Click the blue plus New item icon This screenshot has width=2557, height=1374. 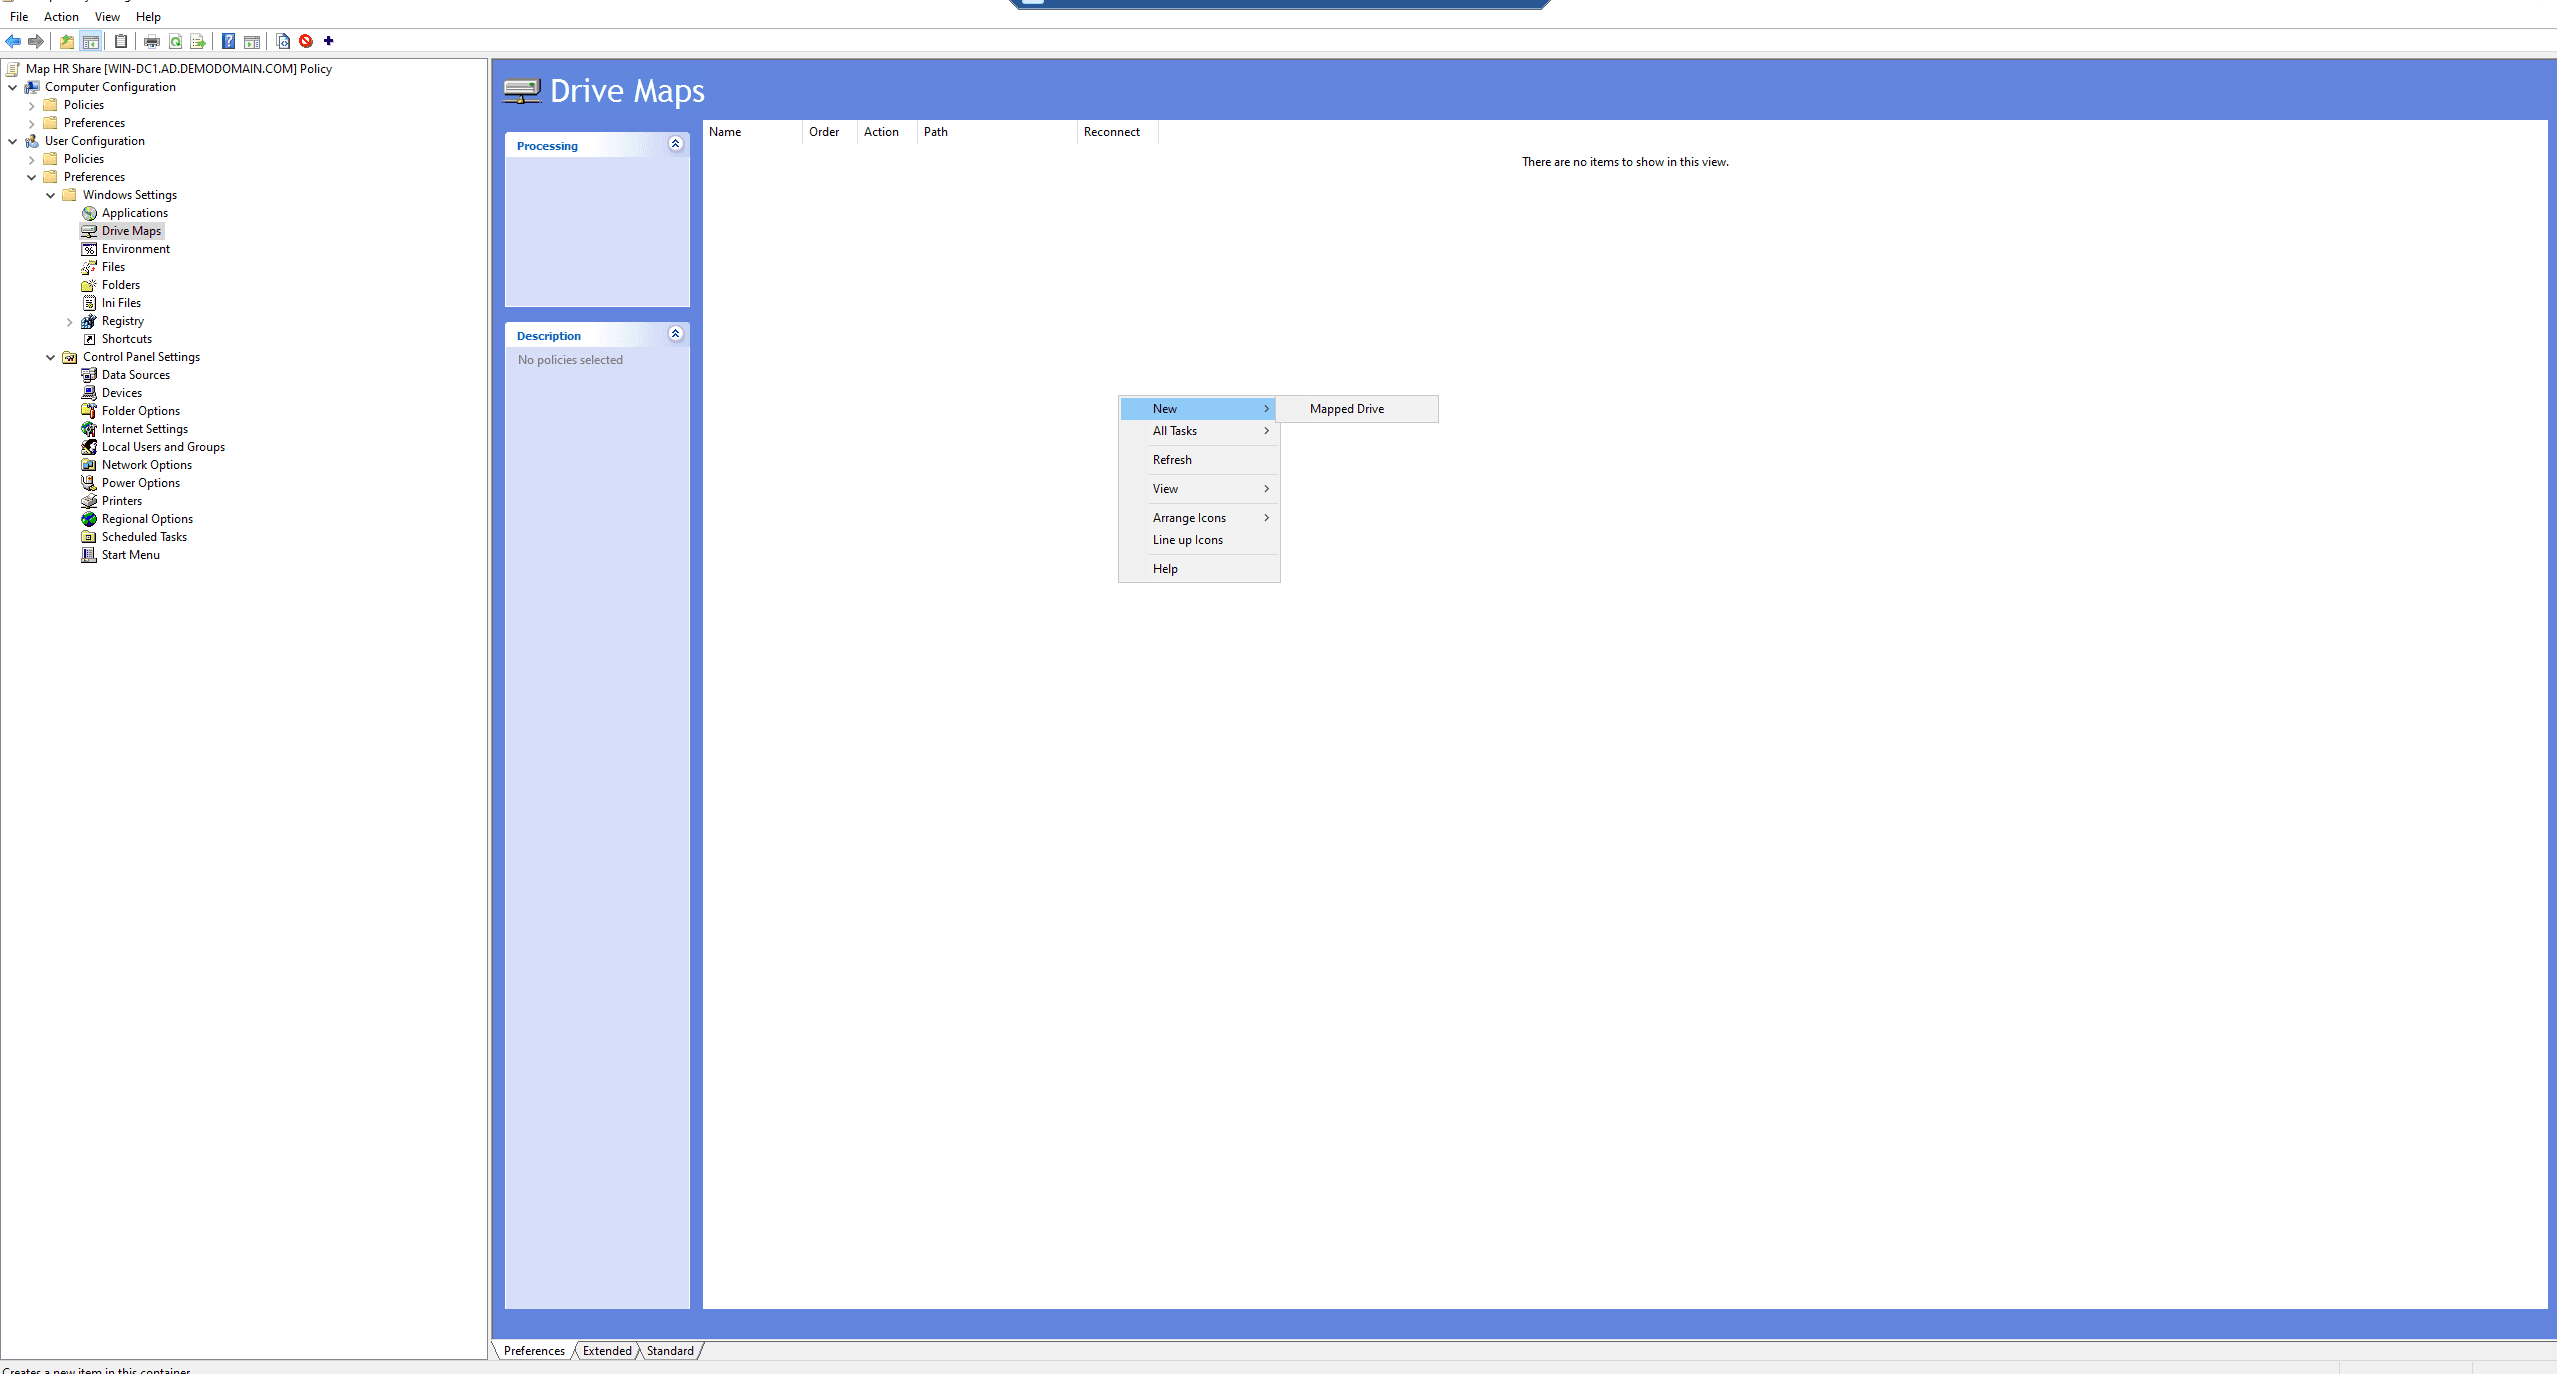(x=328, y=41)
